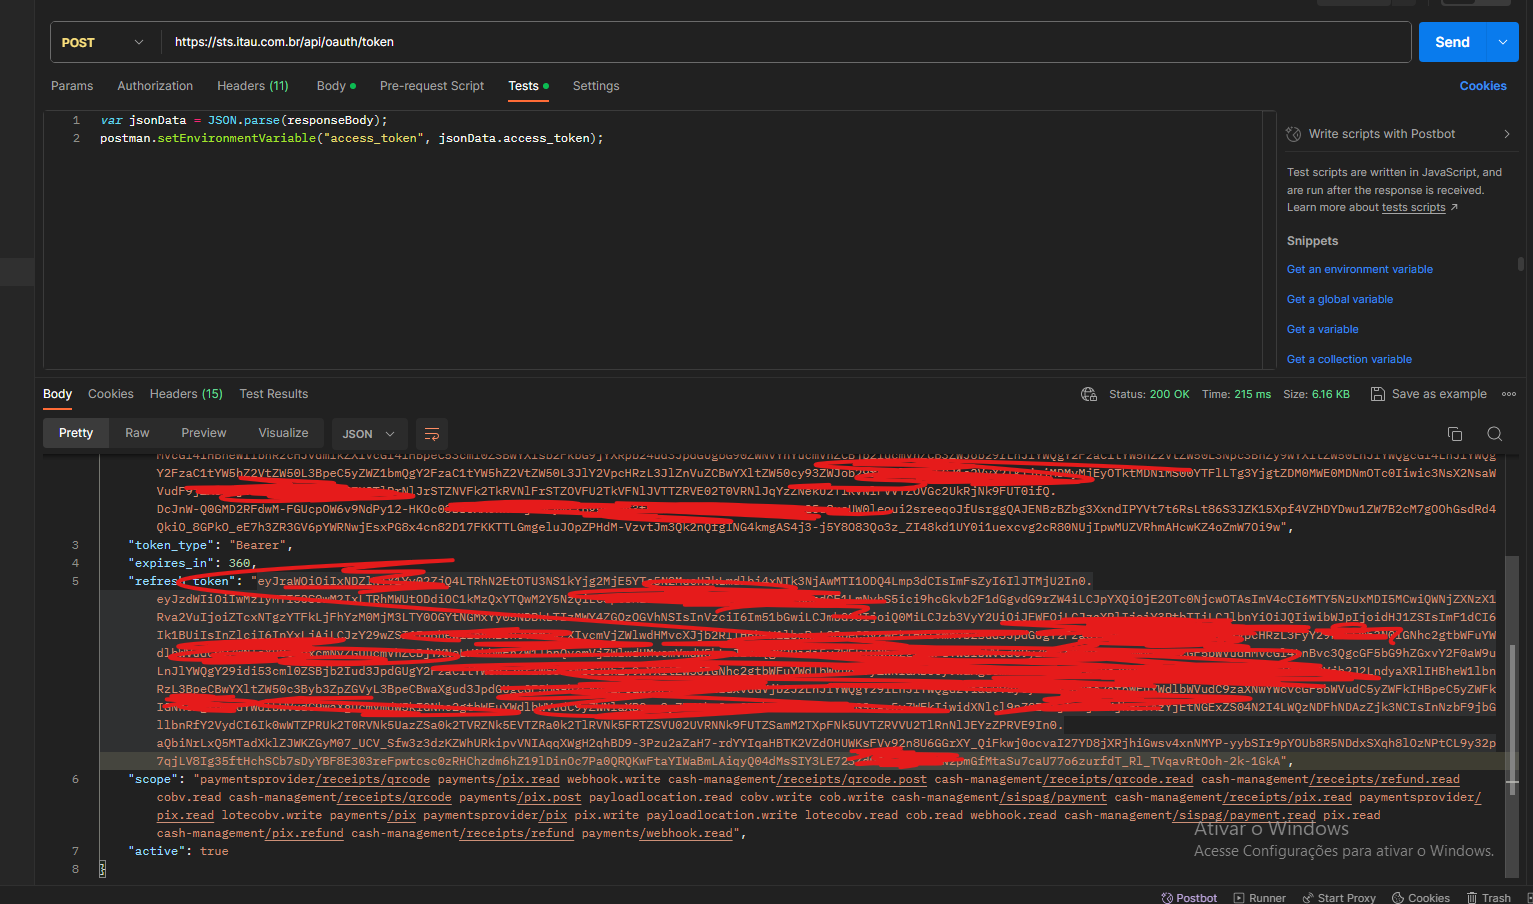This screenshot has height=904, width=1533.
Task: Switch response view to Preview
Action: [x=203, y=433]
